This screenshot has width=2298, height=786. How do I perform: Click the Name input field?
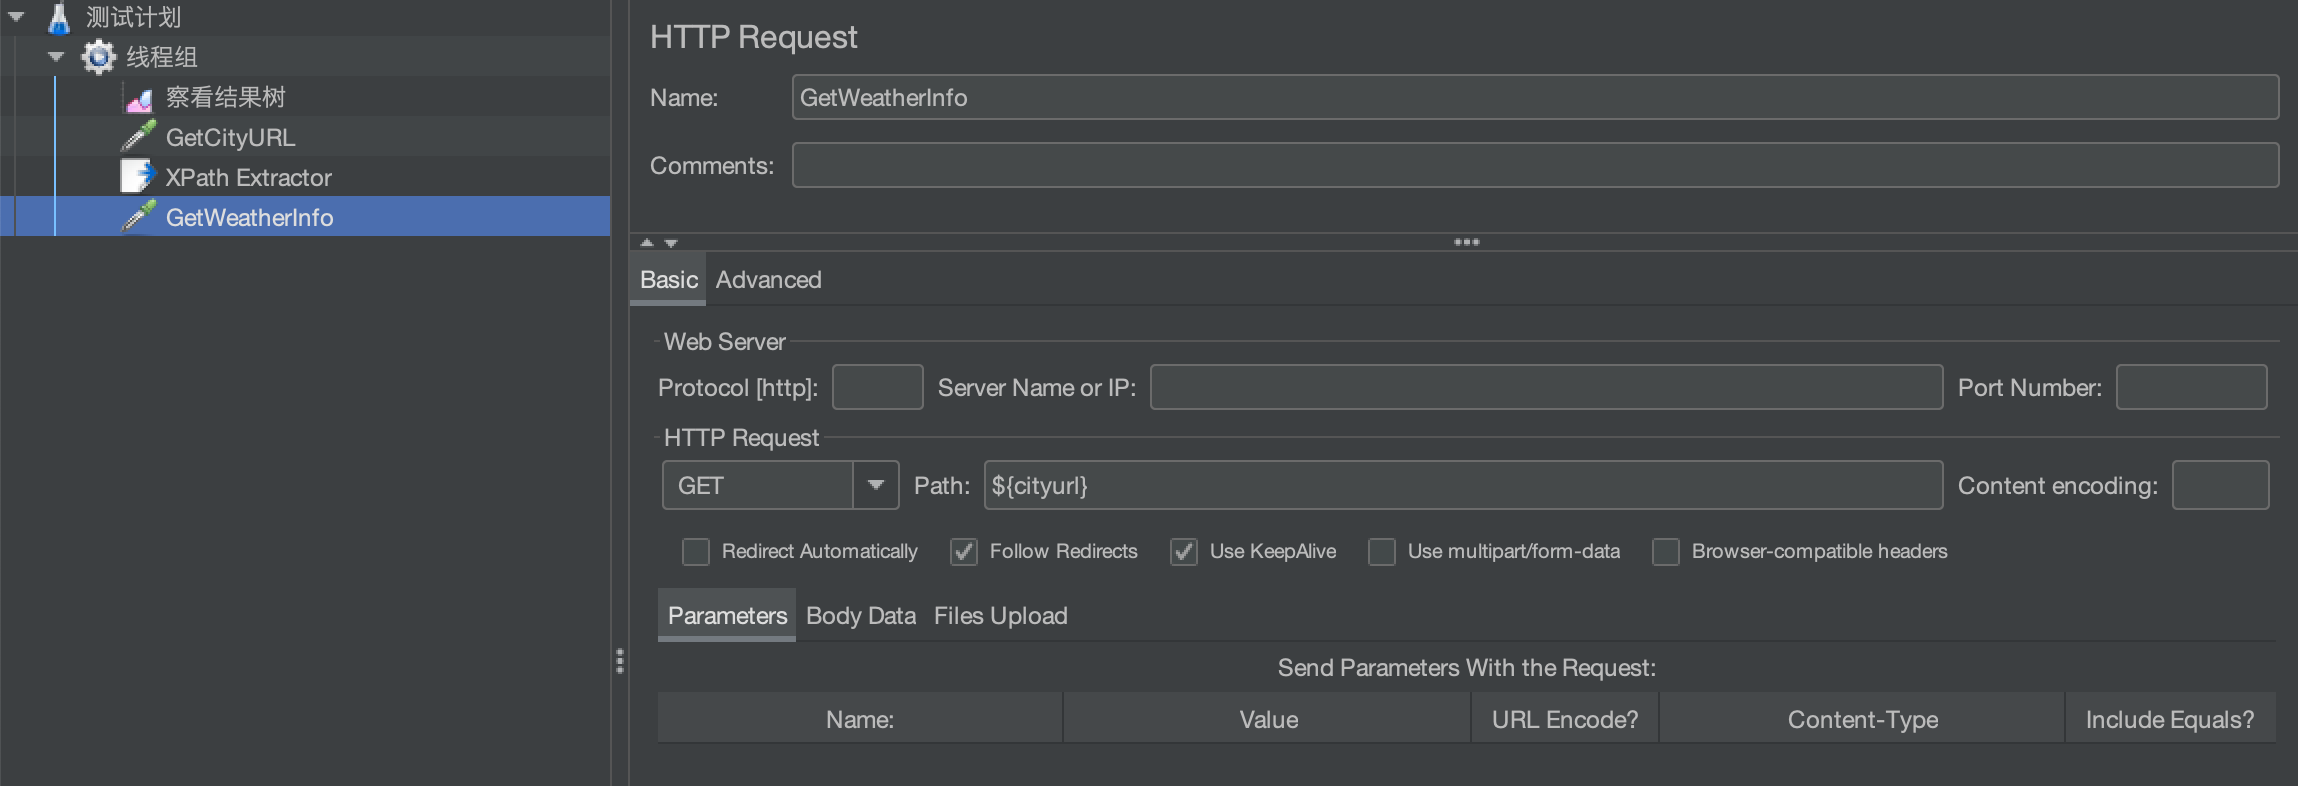point(1535,97)
